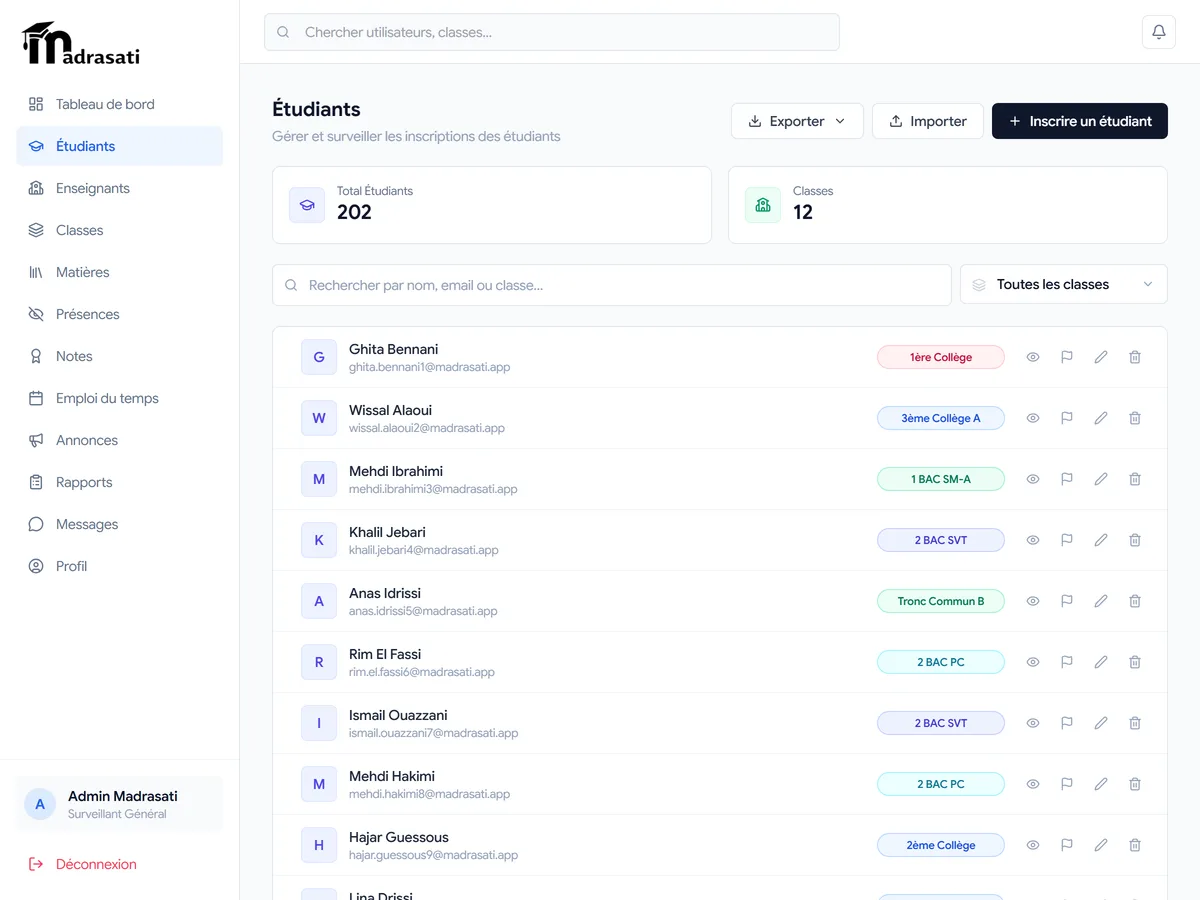Screen dimensions: 1200x900
Task: Click the Total Étudiants 202 card
Action: (492, 205)
